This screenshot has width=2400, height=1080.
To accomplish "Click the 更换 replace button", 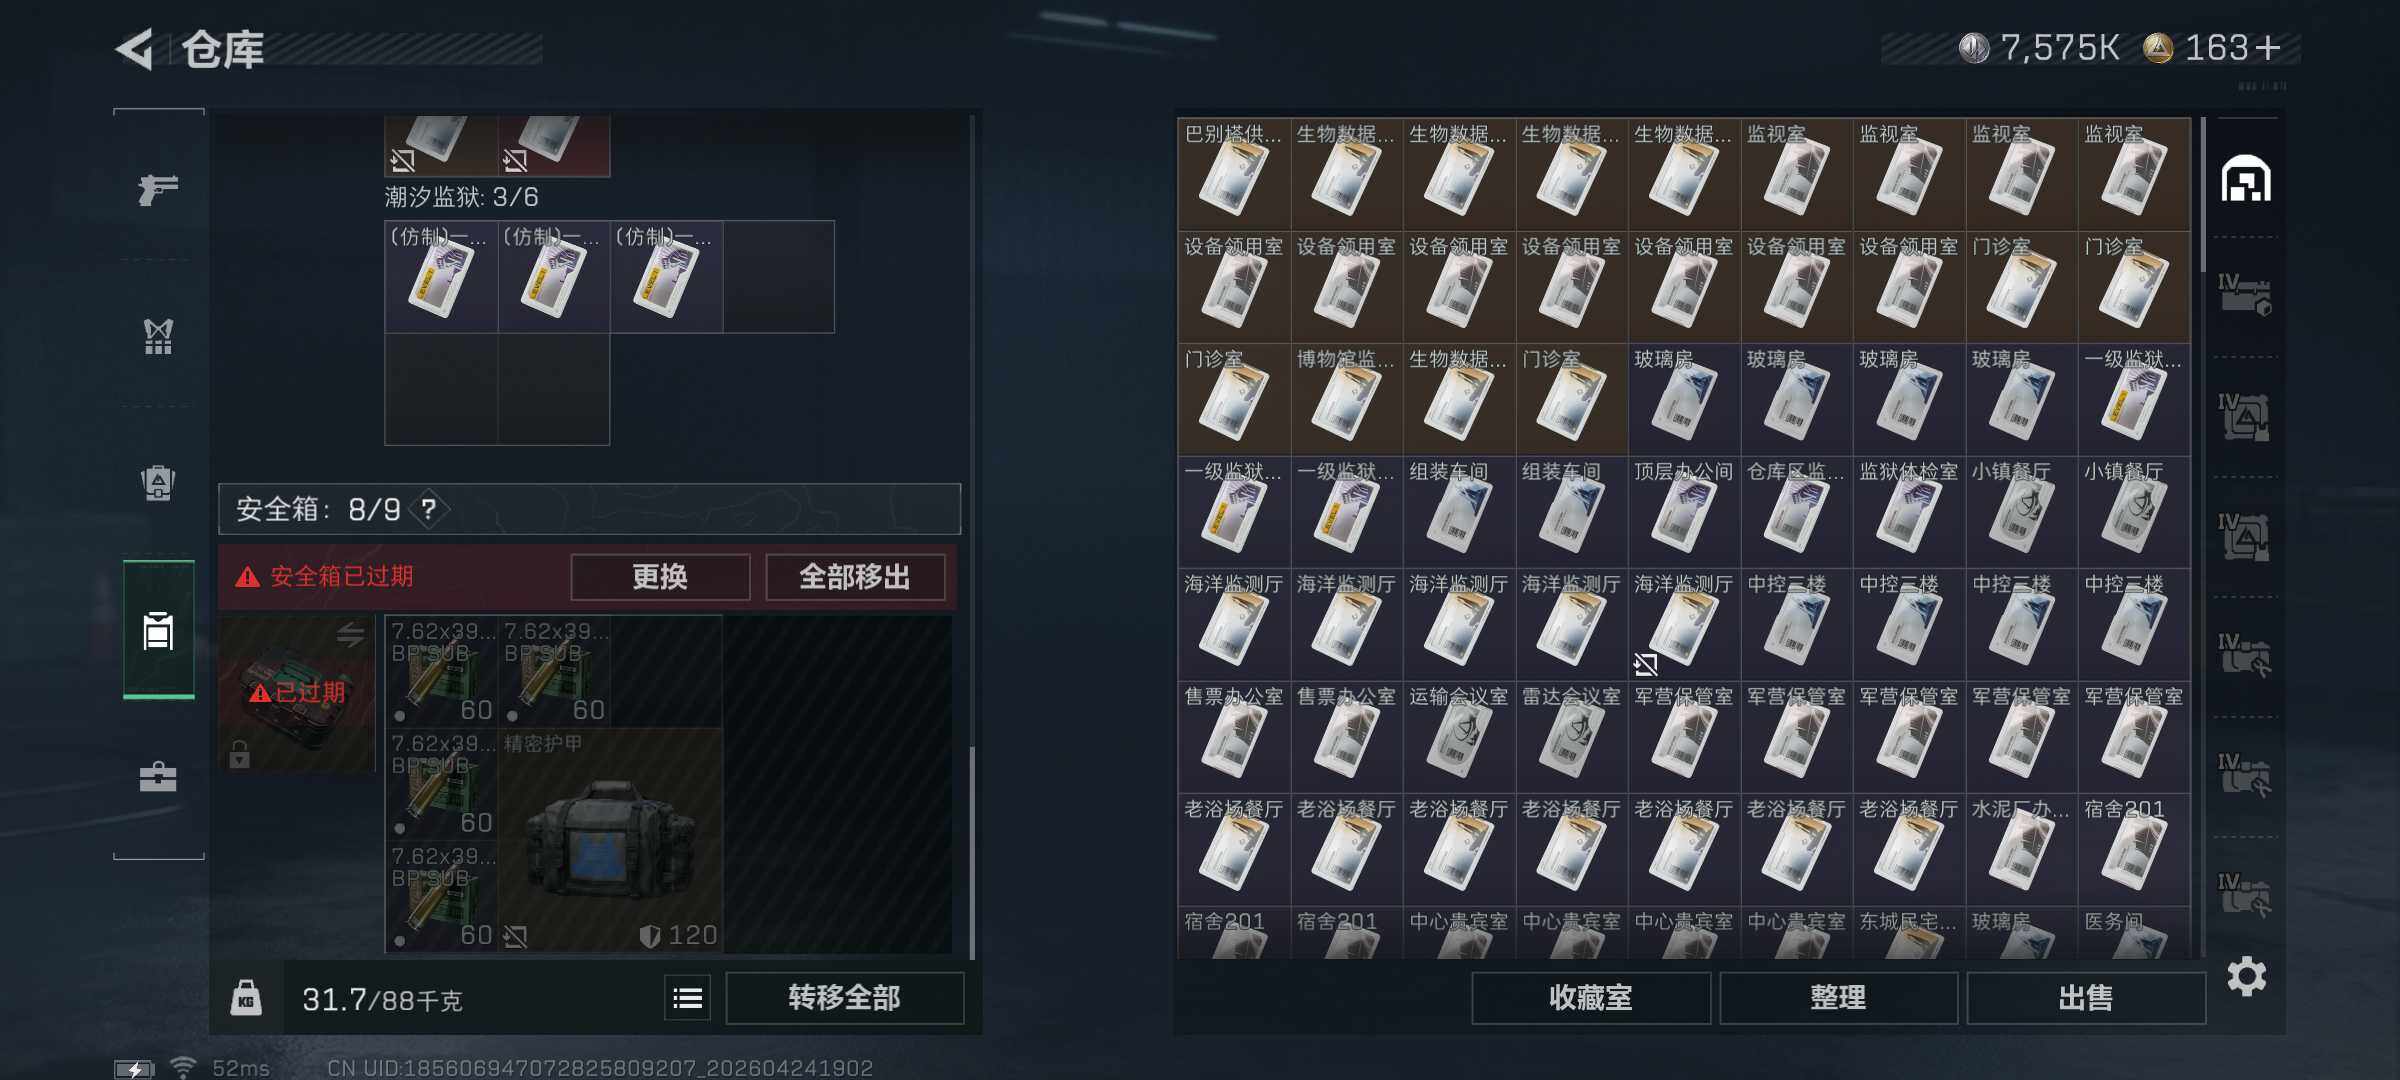I will coord(660,577).
